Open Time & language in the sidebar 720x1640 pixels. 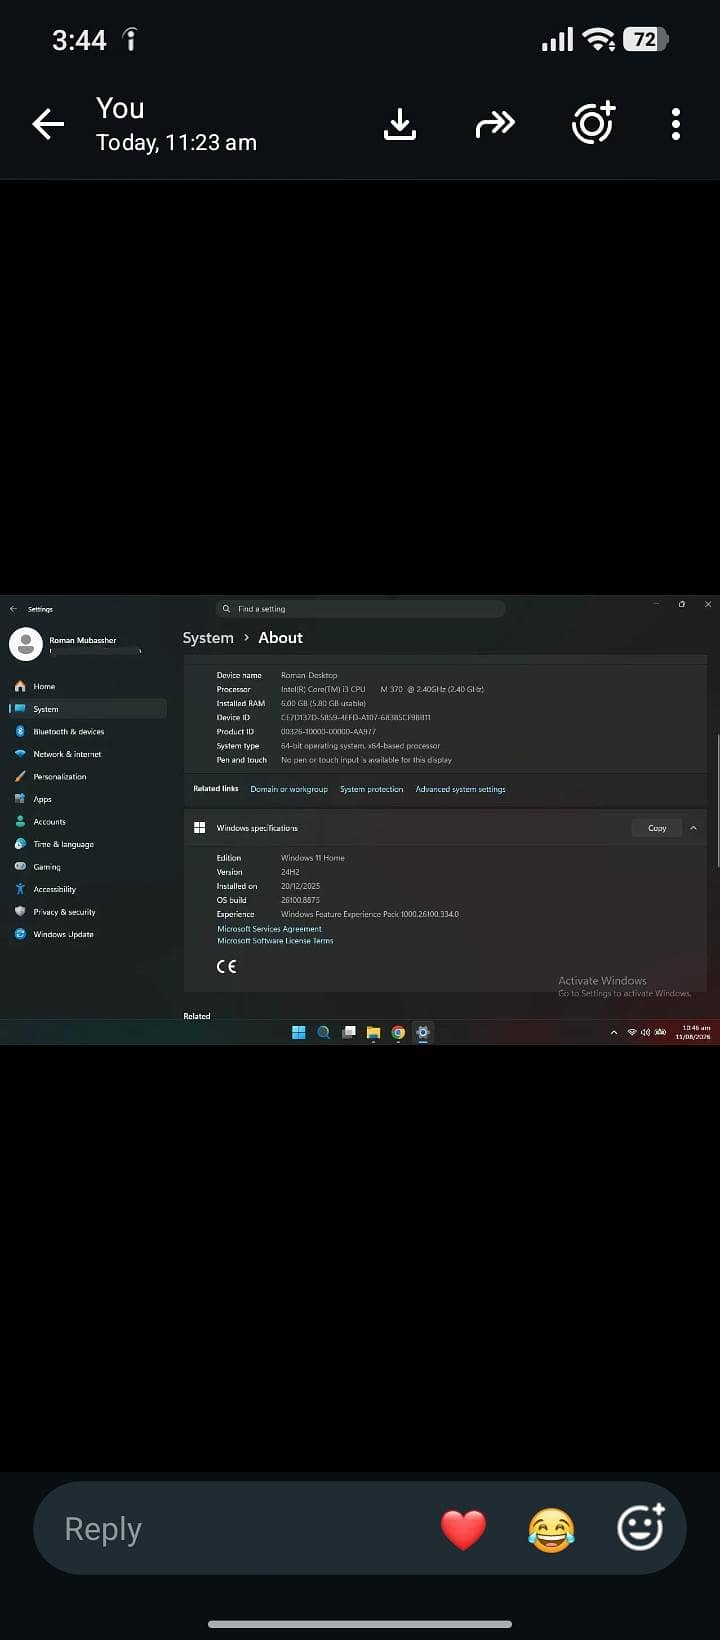tap(87, 844)
